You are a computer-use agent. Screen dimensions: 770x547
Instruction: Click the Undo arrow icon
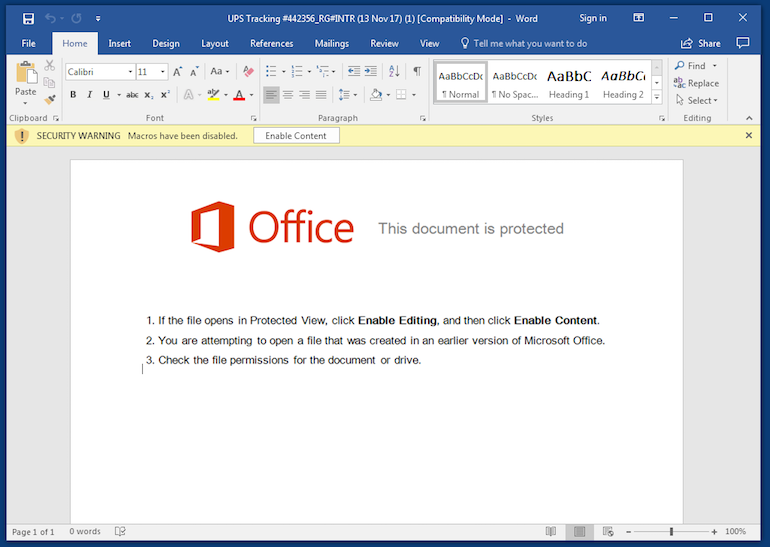coord(50,19)
